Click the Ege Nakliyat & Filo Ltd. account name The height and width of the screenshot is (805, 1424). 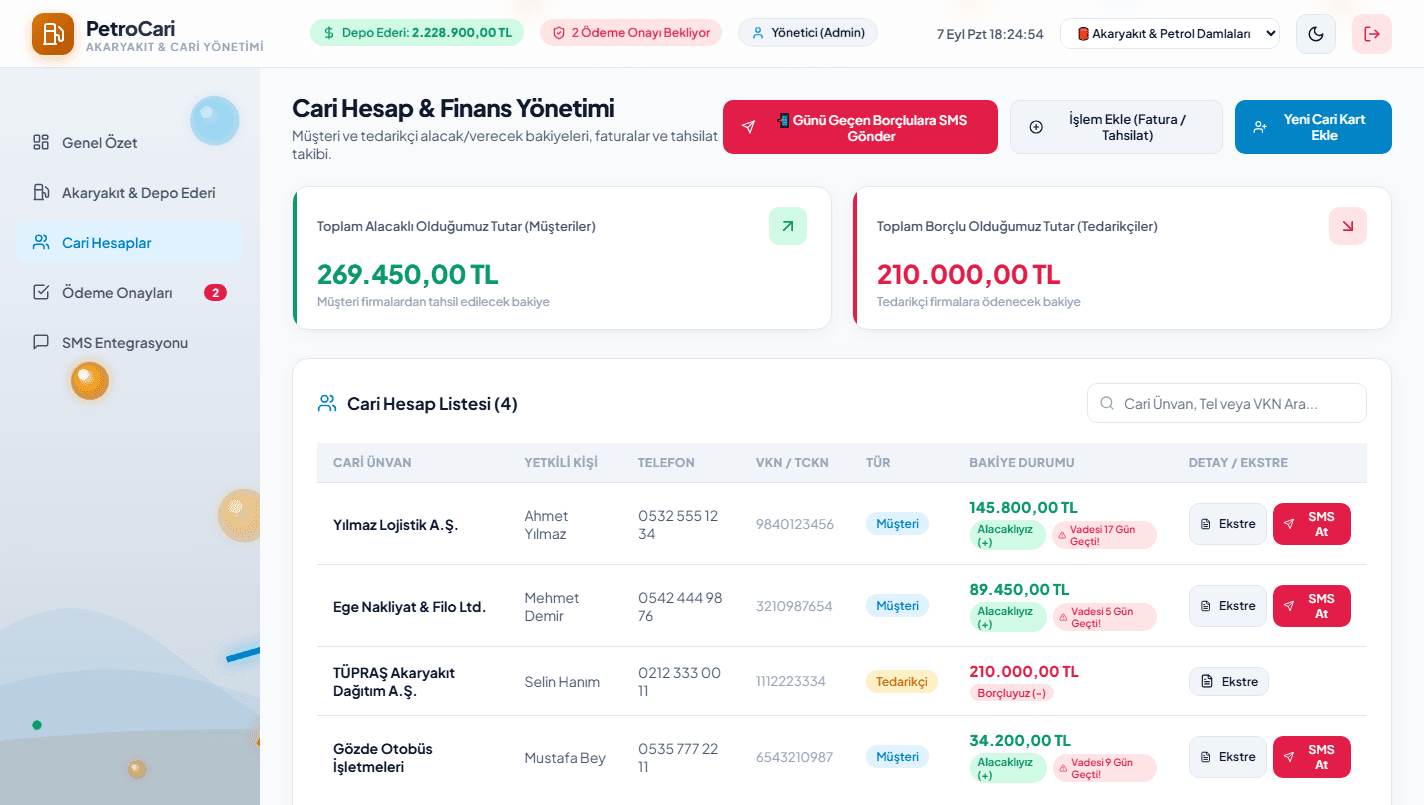[409, 607]
